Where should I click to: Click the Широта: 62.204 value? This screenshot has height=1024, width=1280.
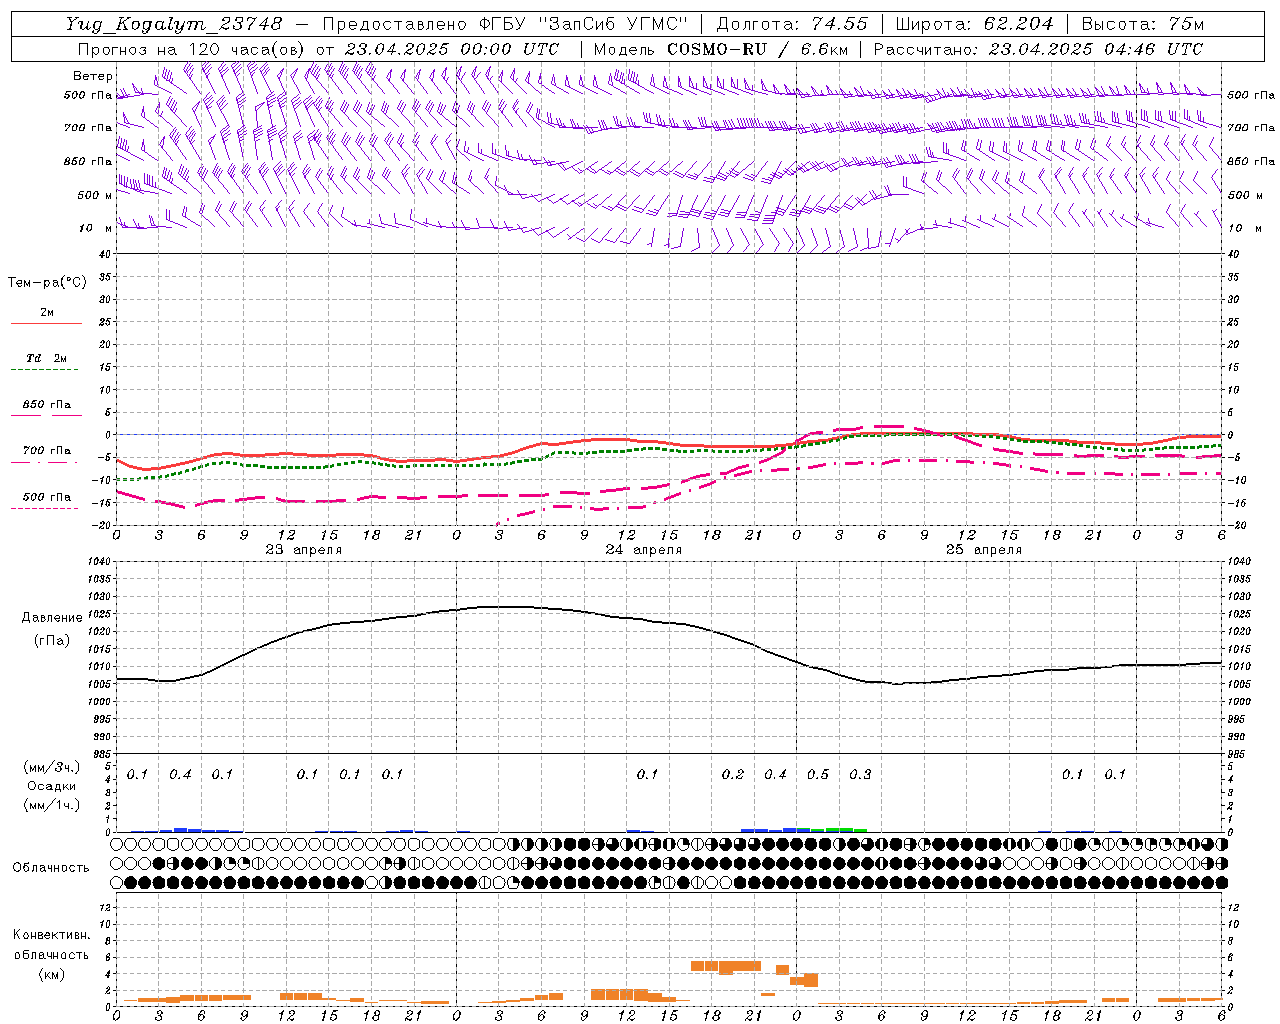click(x=975, y=24)
